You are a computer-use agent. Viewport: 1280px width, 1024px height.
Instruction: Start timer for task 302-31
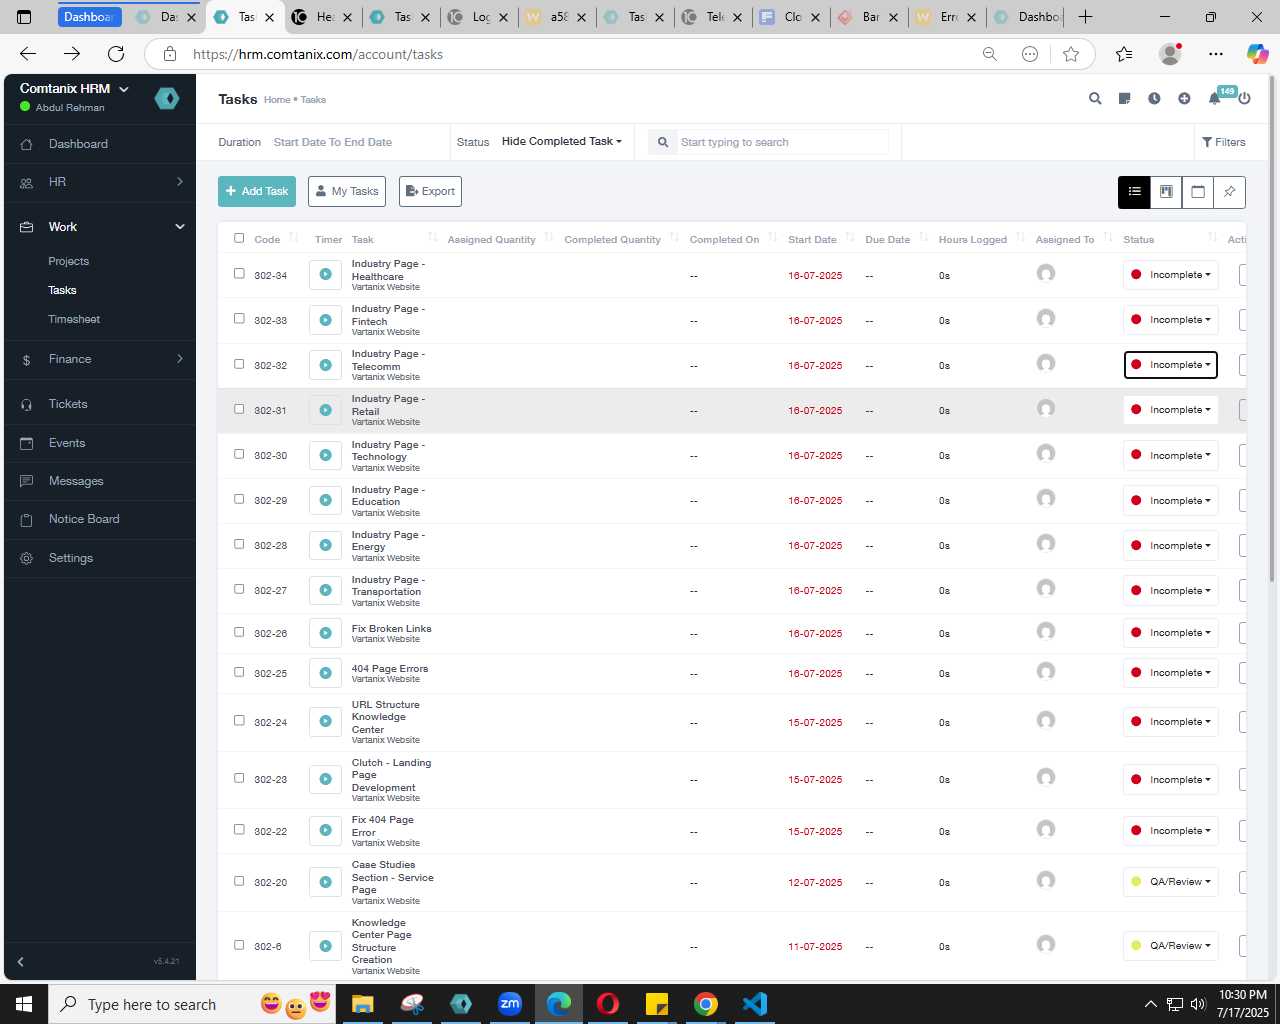pyautogui.click(x=325, y=410)
